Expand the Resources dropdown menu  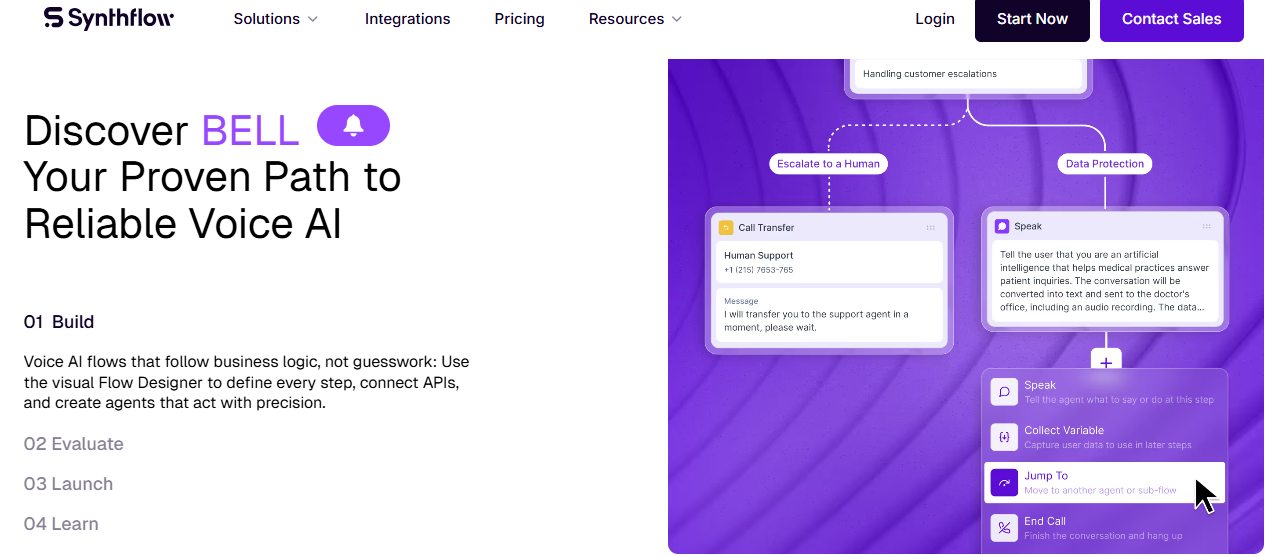(636, 19)
